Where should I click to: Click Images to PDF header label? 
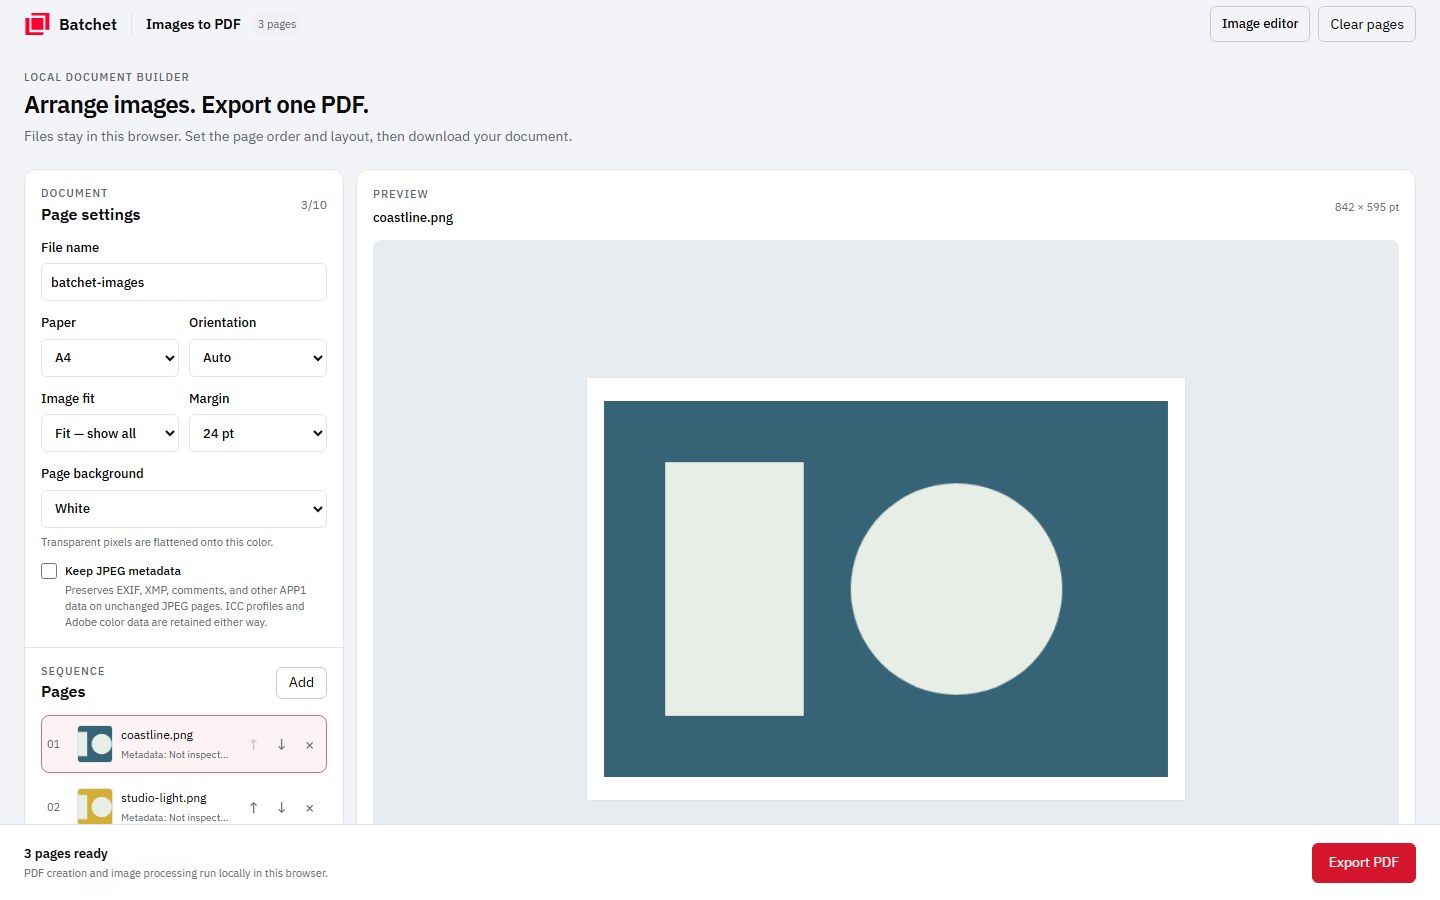pyautogui.click(x=193, y=24)
